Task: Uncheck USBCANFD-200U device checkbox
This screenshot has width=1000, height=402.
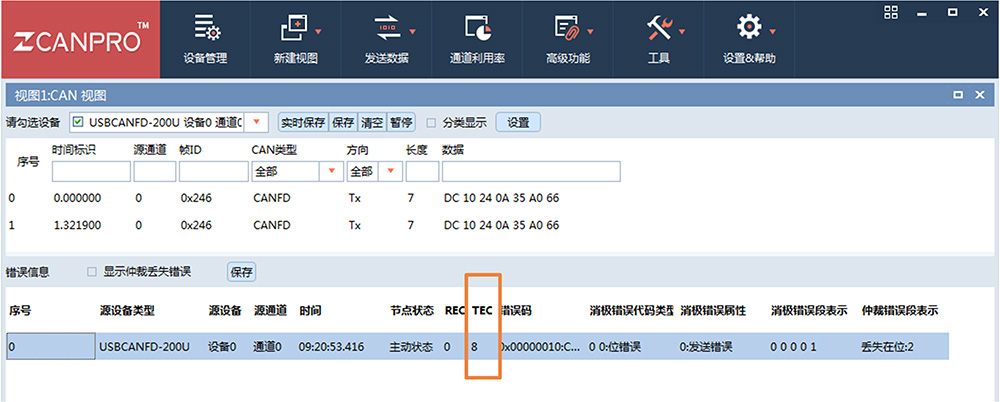Action: [x=77, y=122]
